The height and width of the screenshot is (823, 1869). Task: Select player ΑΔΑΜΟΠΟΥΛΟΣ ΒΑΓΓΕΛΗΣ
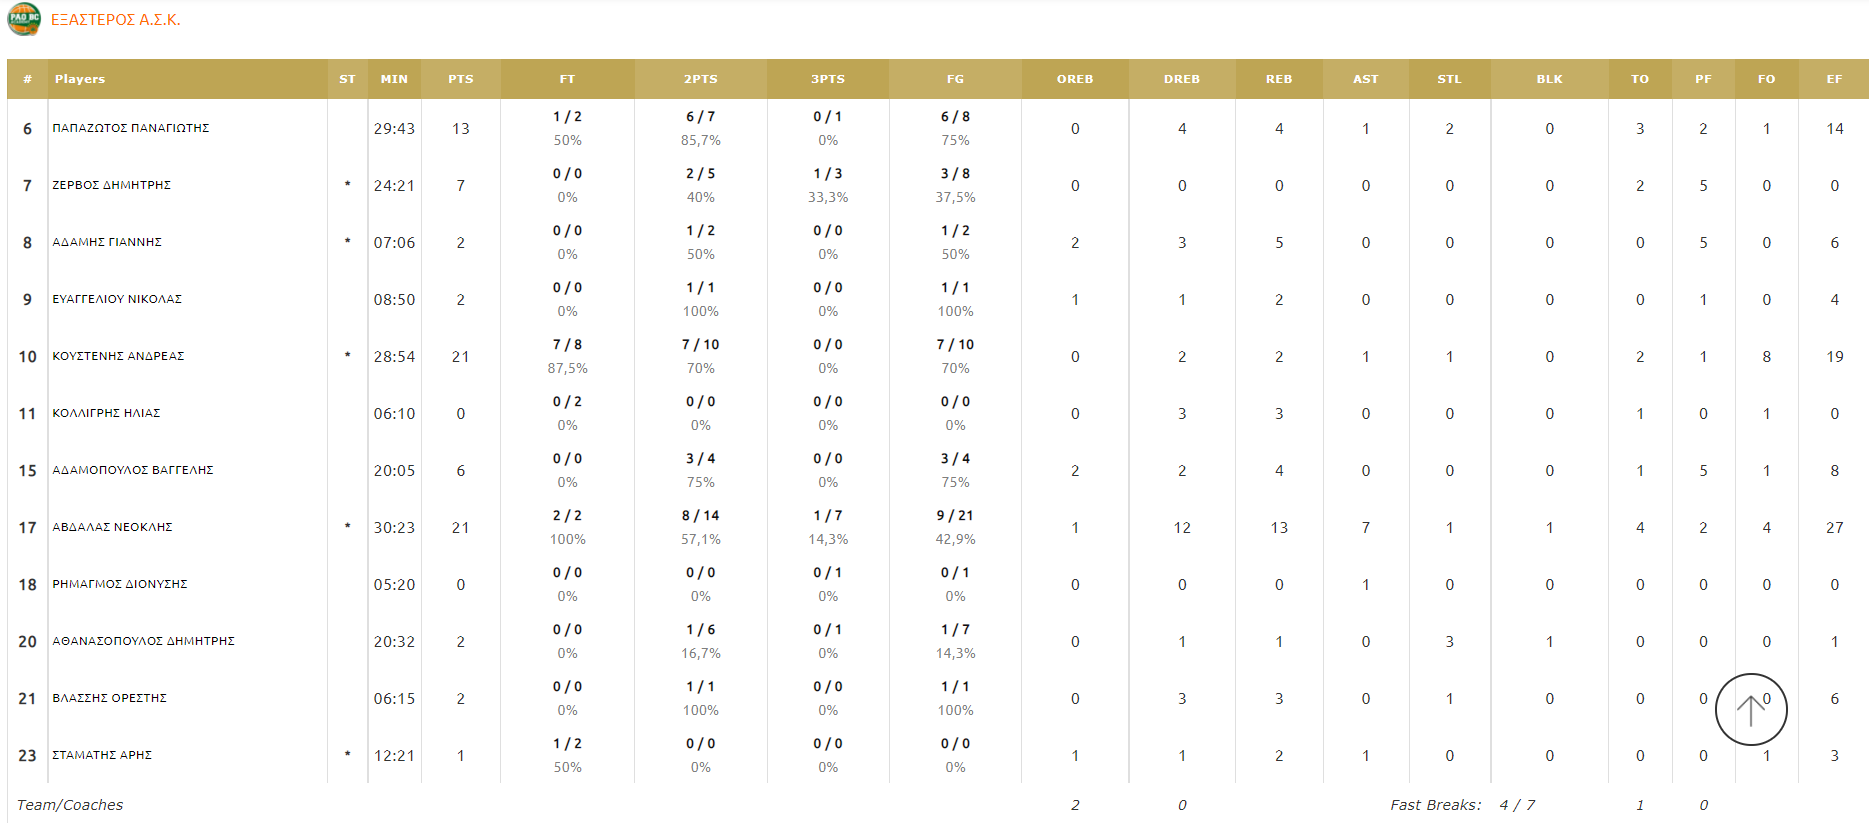pyautogui.click(x=133, y=470)
